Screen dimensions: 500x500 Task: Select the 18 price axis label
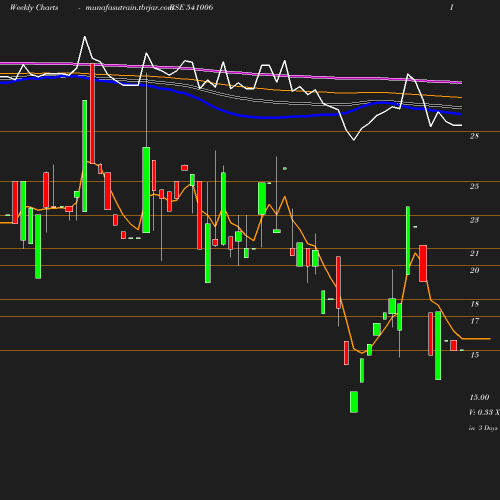click(474, 304)
